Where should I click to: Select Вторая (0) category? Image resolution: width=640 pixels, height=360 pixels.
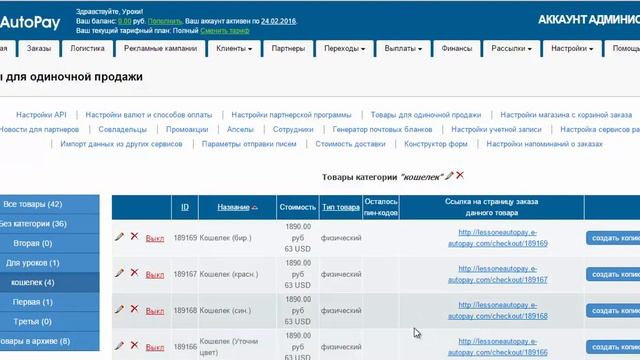click(x=49, y=243)
